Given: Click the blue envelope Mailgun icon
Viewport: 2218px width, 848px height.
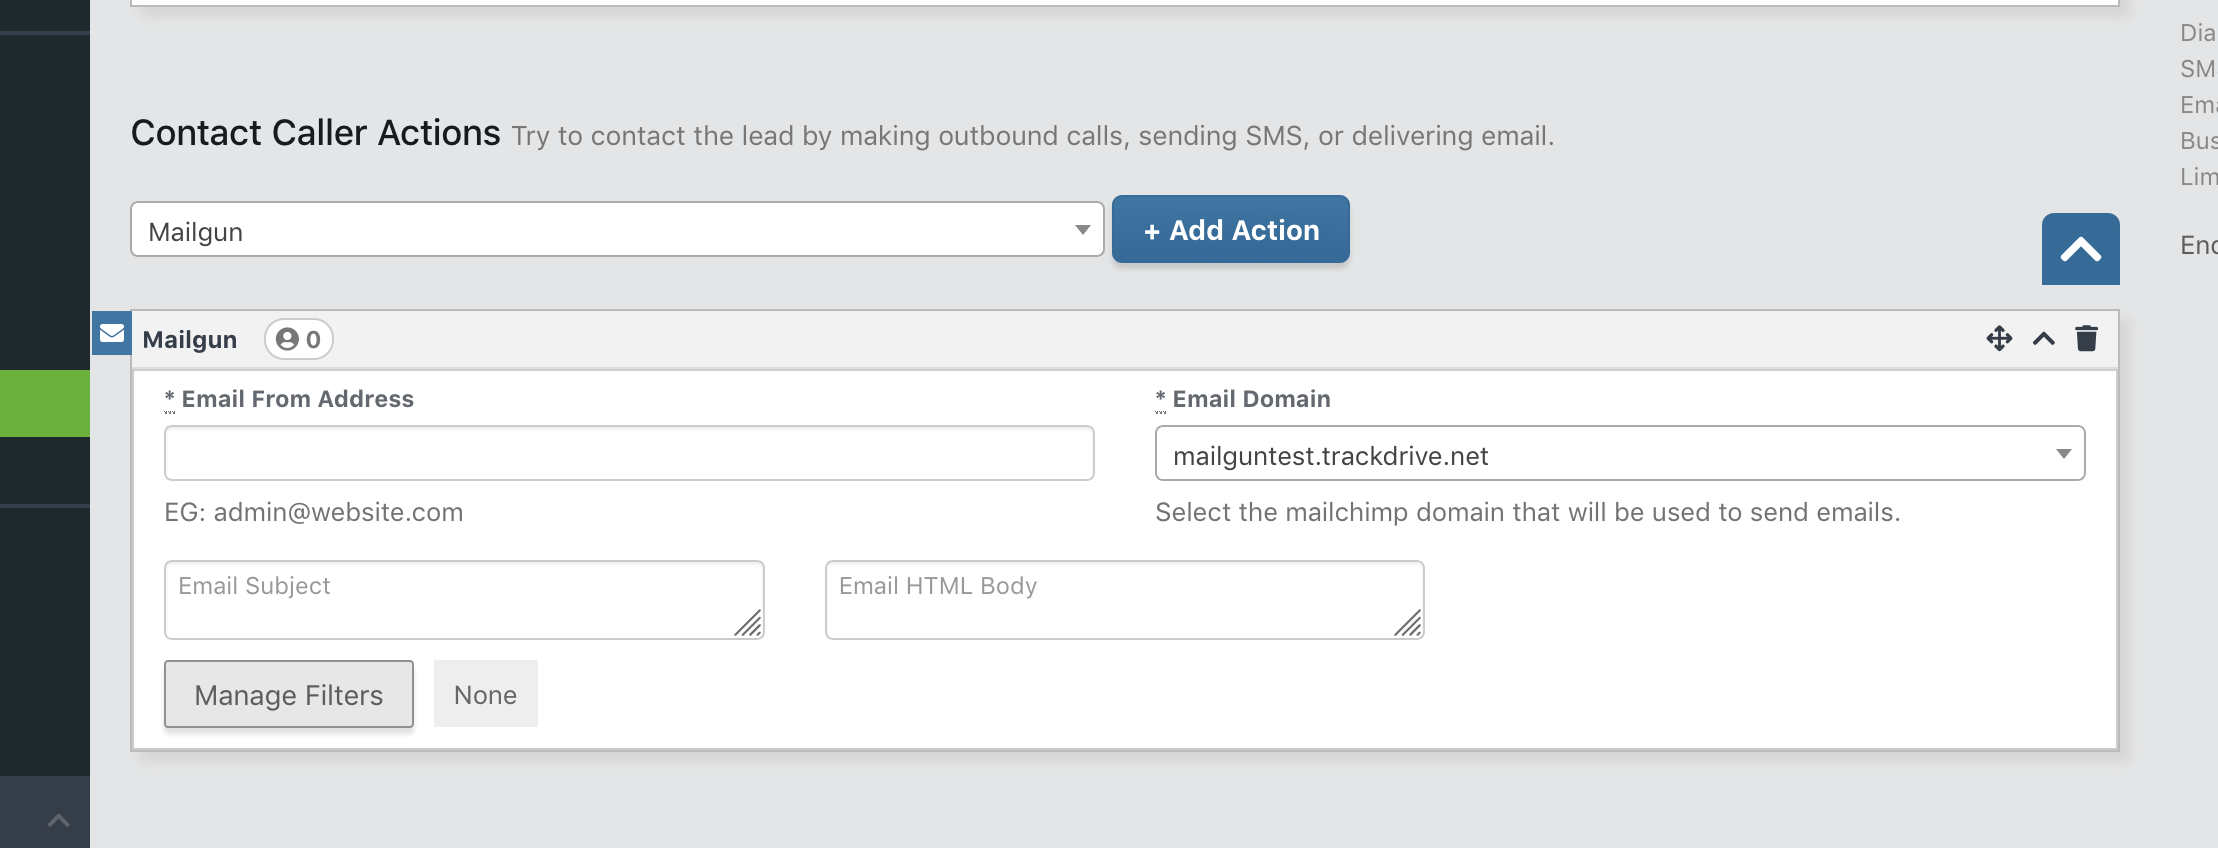Looking at the screenshot, I should pyautogui.click(x=112, y=333).
